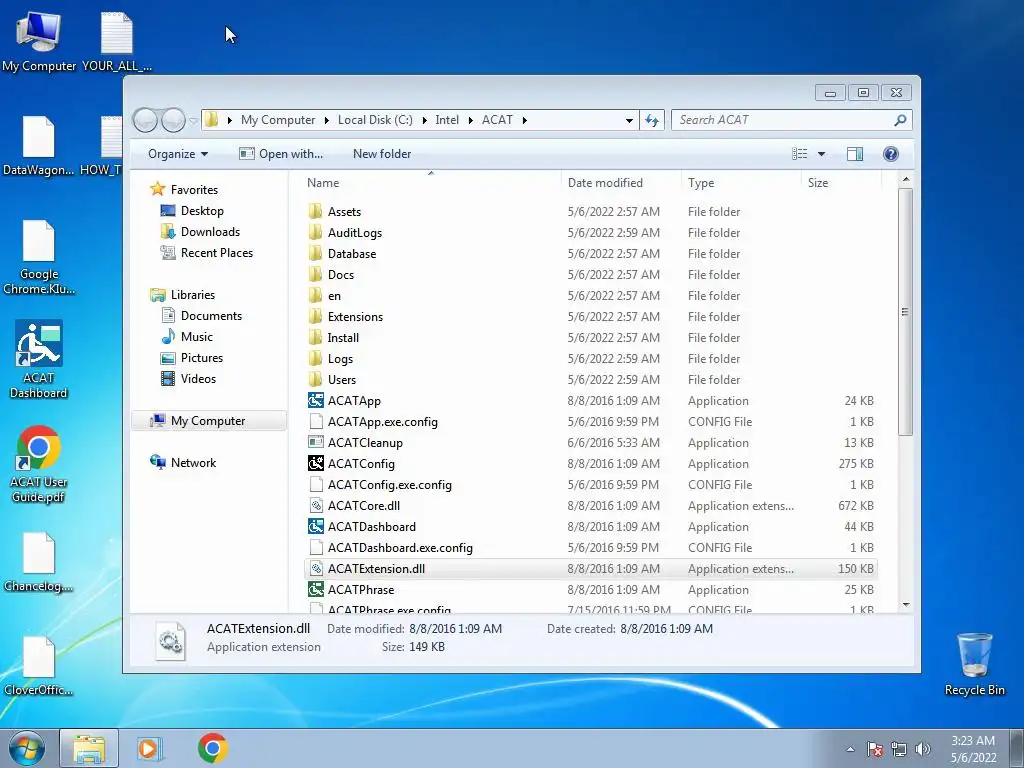Expand the arrow after My Computer breadcrumb
The image size is (1024, 768).
[x=327, y=120]
